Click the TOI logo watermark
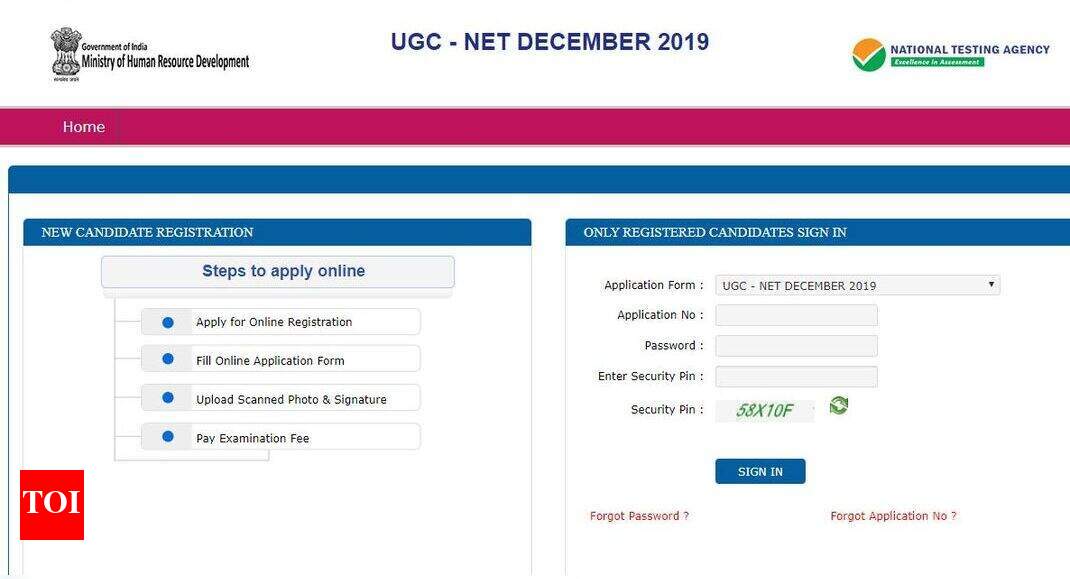This screenshot has width=1070, height=579. [x=49, y=503]
